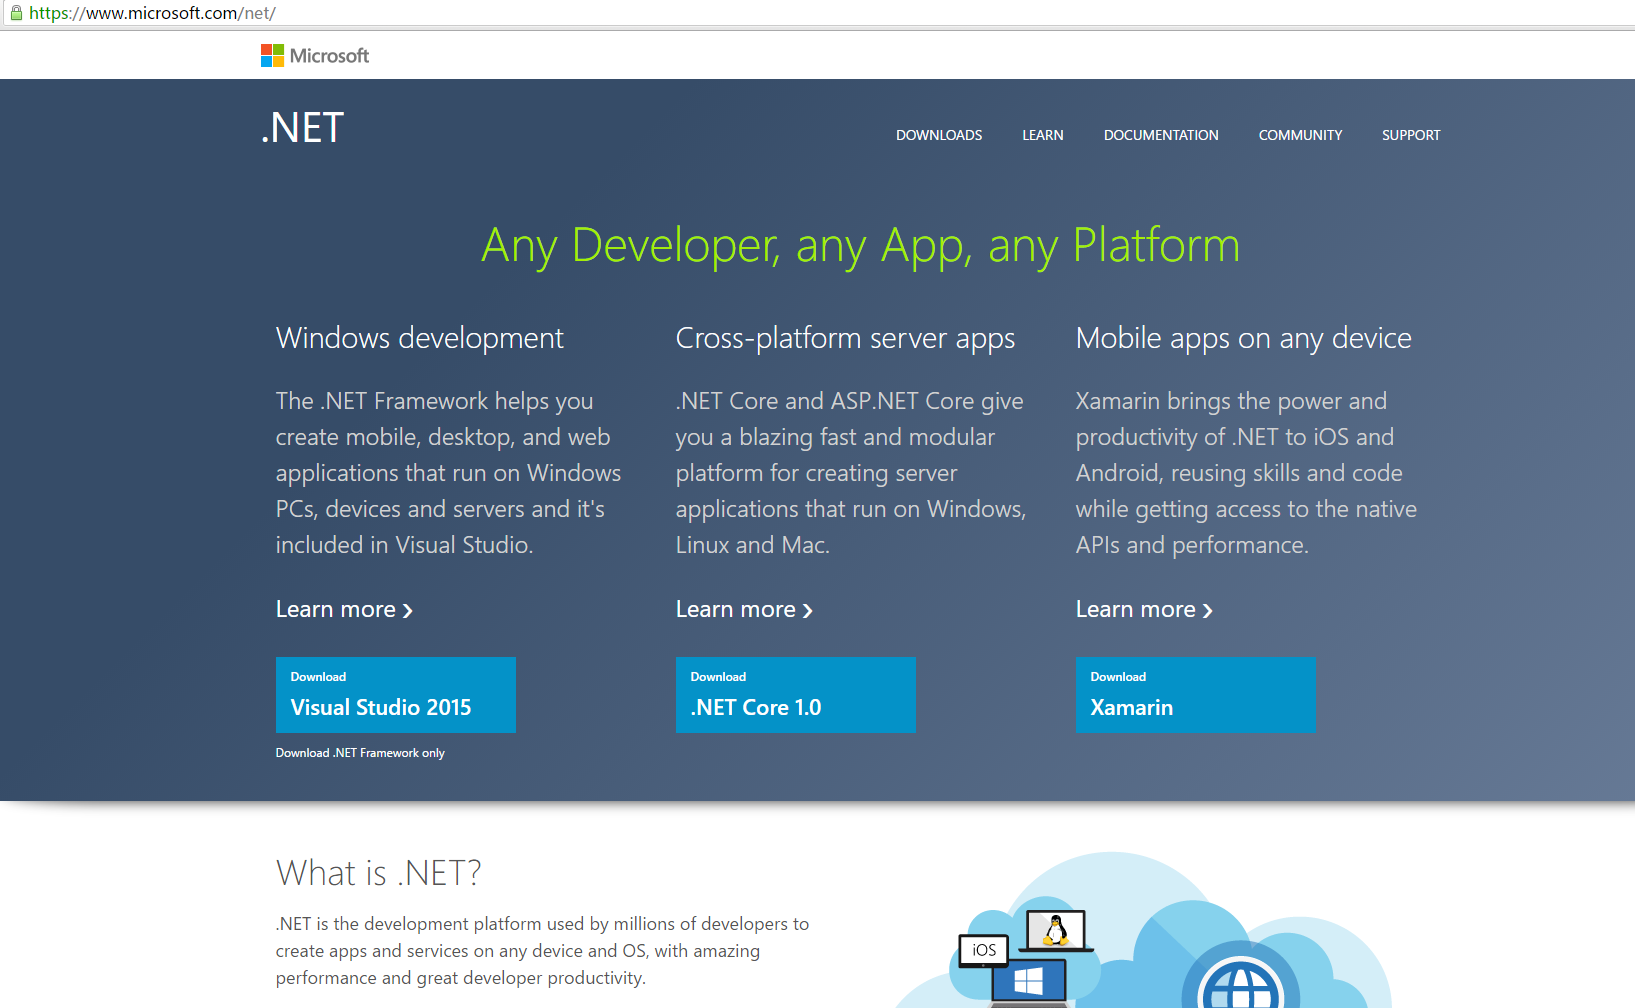
Task: Click 'Any Developer, any App, any Platform' headline
Action: tap(860, 246)
